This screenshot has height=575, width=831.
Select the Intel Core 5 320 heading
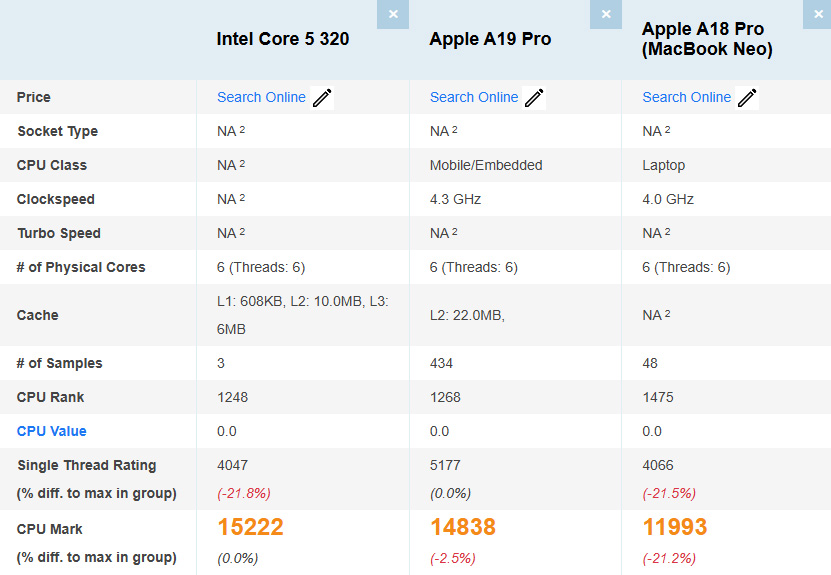[x=283, y=39]
